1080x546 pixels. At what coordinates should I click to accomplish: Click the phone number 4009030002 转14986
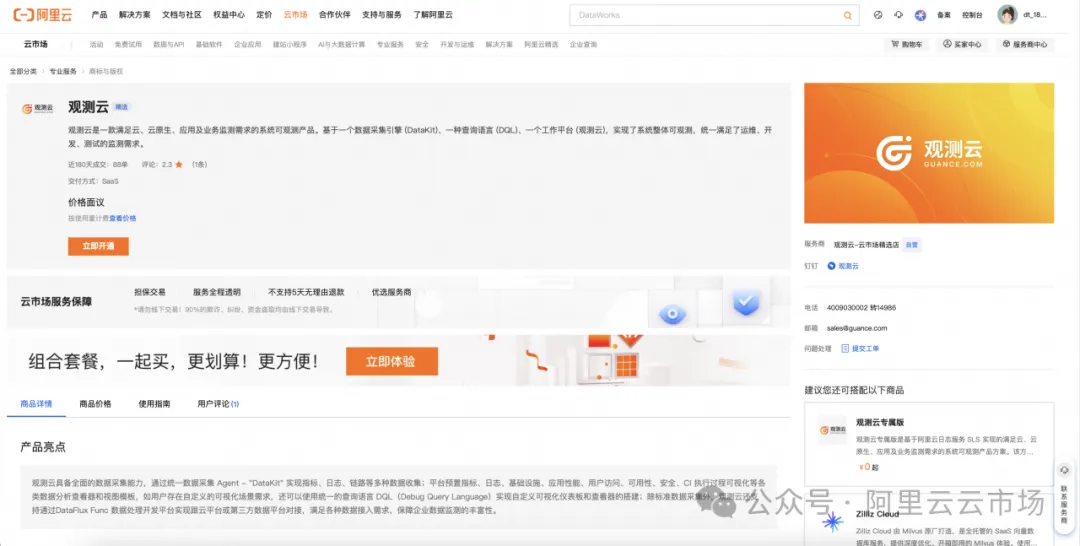coord(861,308)
